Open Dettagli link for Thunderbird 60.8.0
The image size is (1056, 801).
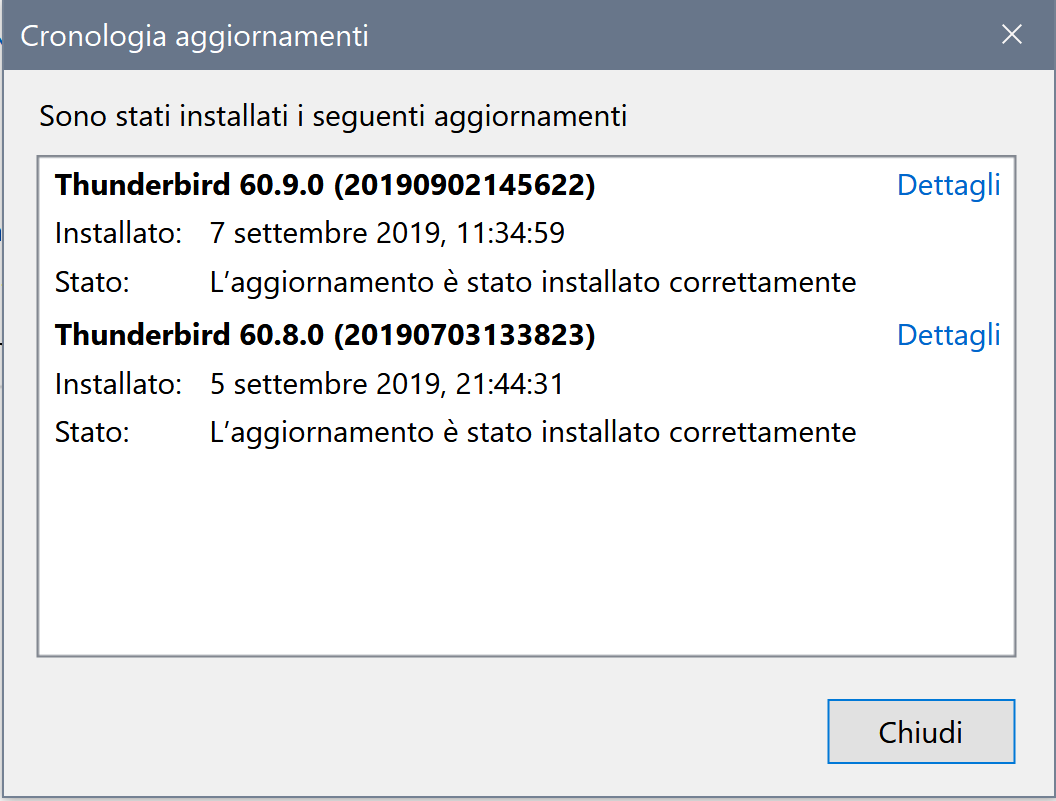click(948, 335)
